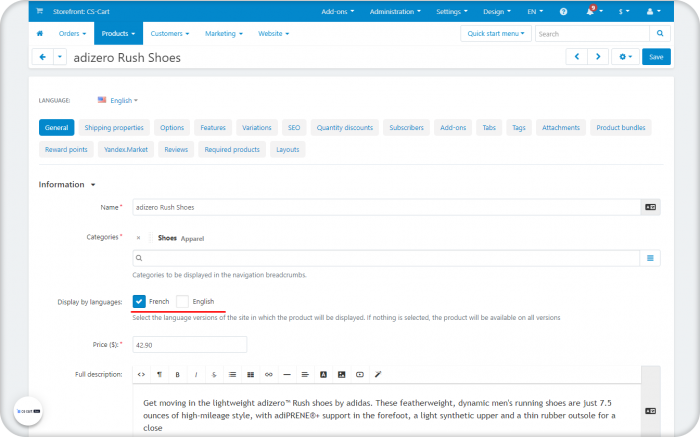Open the Marketing menu
This screenshot has width=700, height=437.
click(x=224, y=33)
